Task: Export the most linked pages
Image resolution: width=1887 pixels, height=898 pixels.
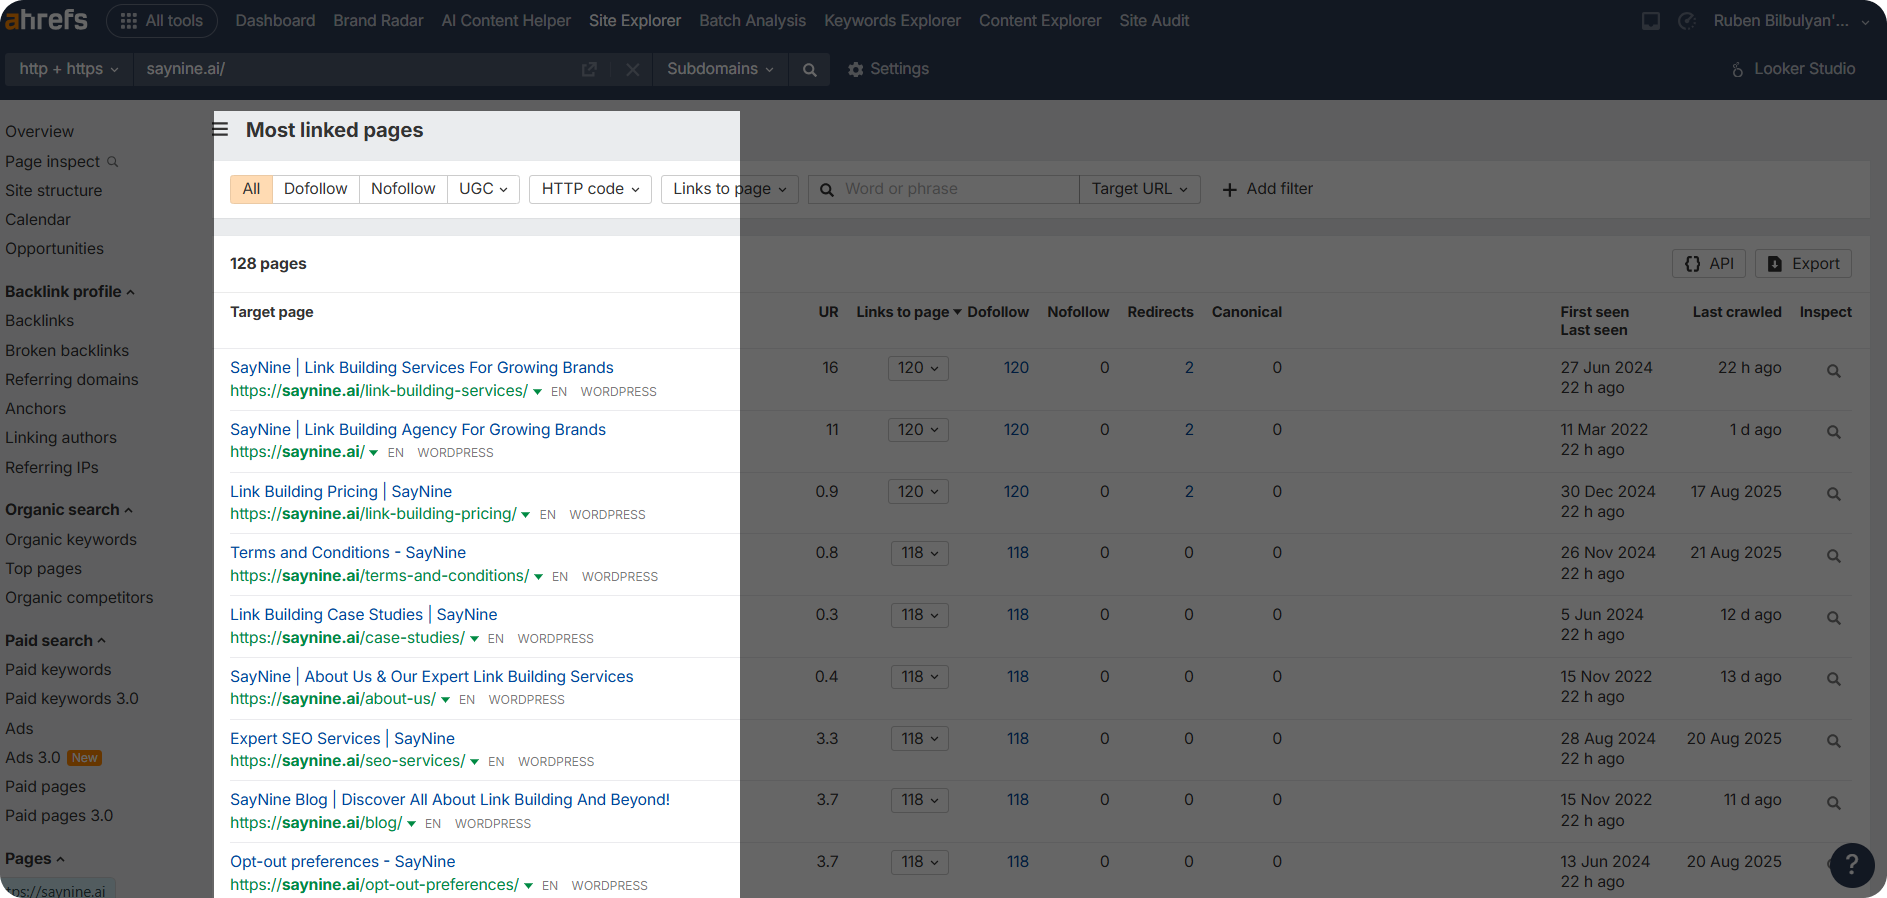Action: [x=1803, y=264]
